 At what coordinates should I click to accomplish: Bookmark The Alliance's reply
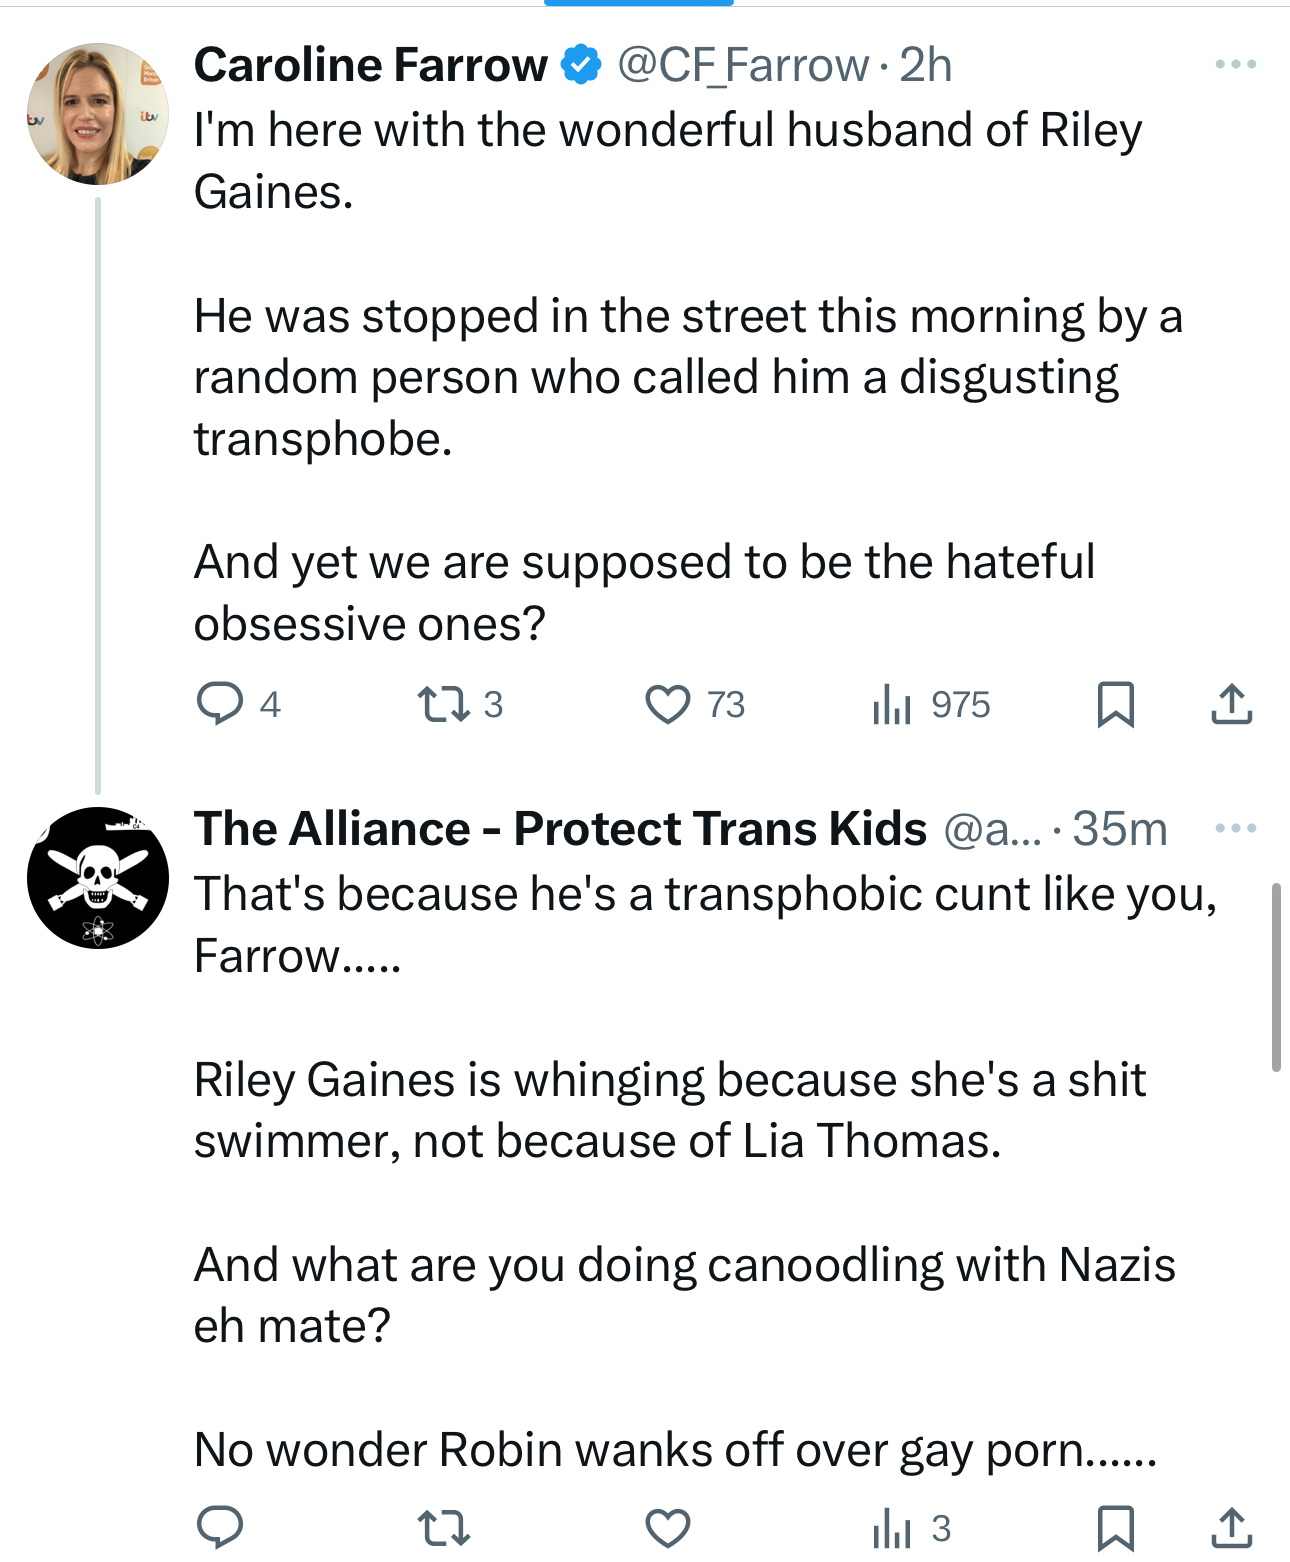[x=1115, y=1528]
